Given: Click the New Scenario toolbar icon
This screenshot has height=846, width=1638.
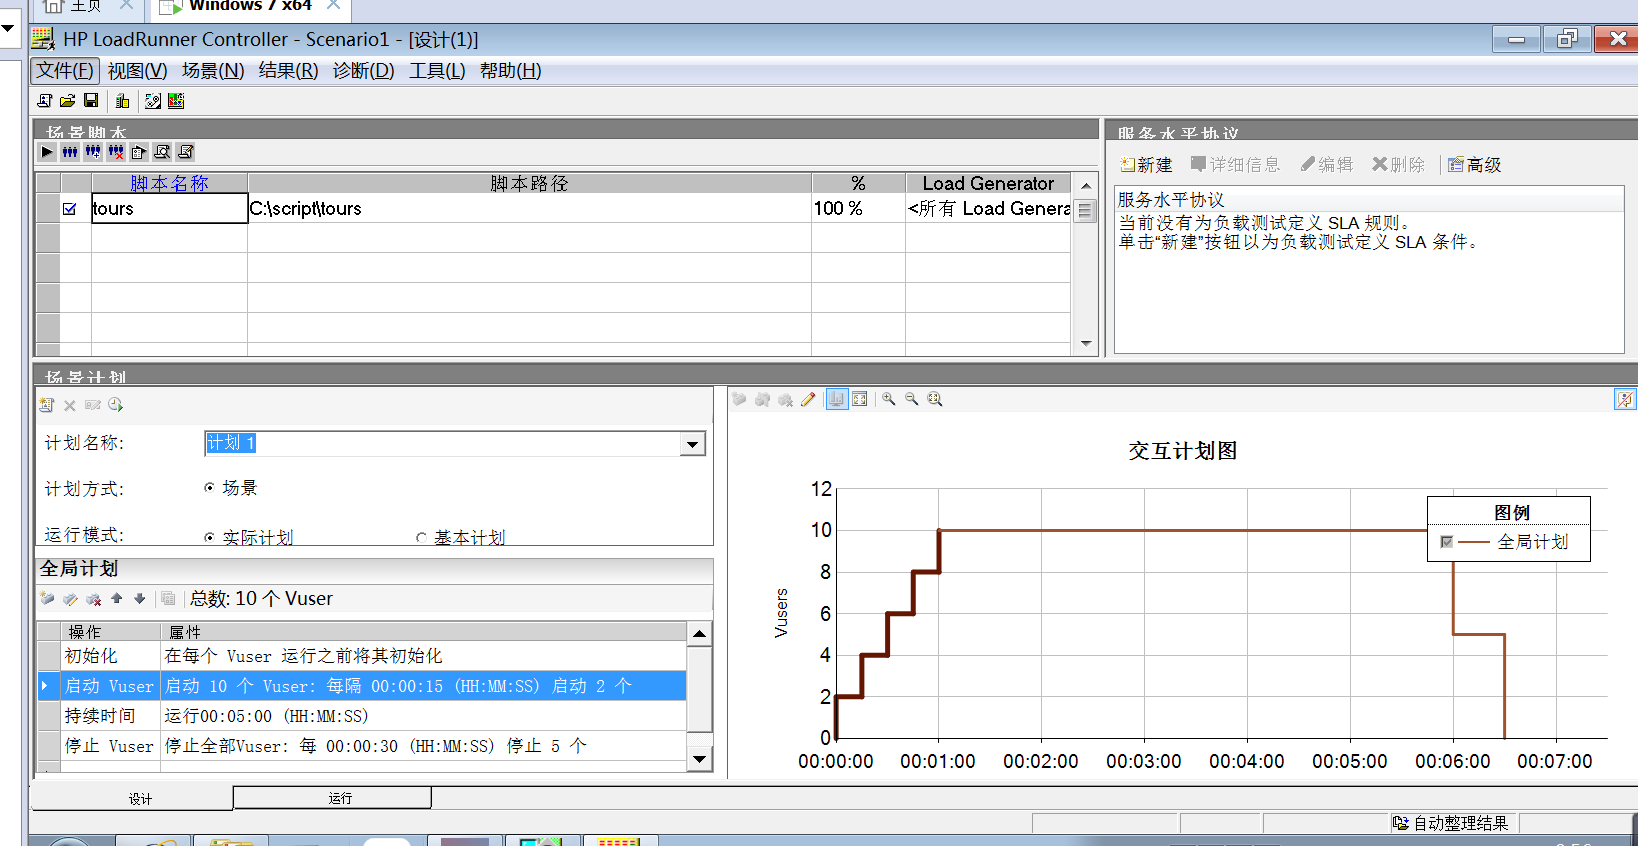Looking at the screenshot, I should [44, 101].
